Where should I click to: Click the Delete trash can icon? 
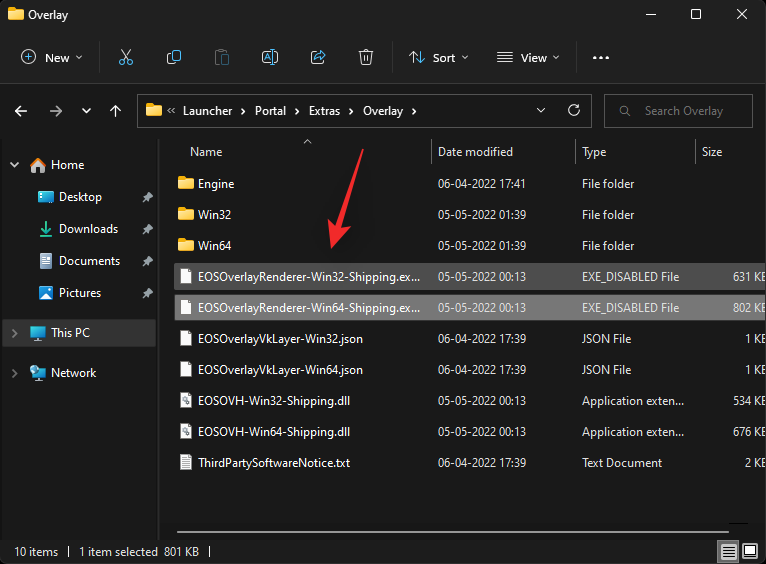pyautogui.click(x=366, y=57)
